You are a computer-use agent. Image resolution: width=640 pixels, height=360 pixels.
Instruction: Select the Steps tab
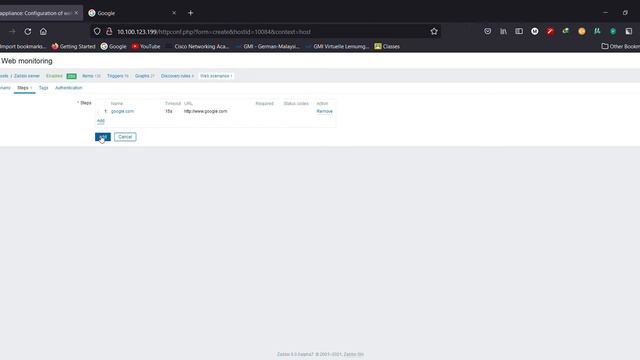pos(24,88)
